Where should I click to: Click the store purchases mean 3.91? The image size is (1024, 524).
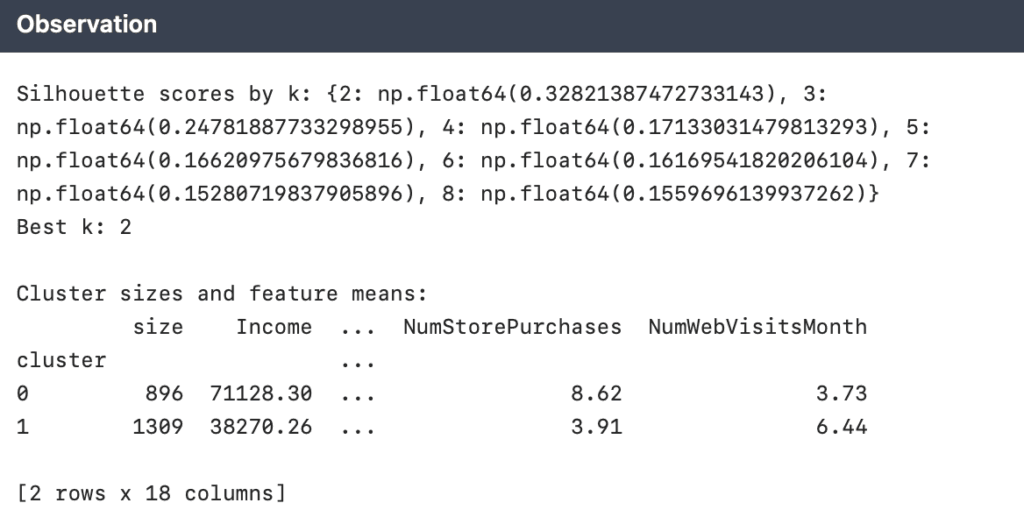coord(597,427)
